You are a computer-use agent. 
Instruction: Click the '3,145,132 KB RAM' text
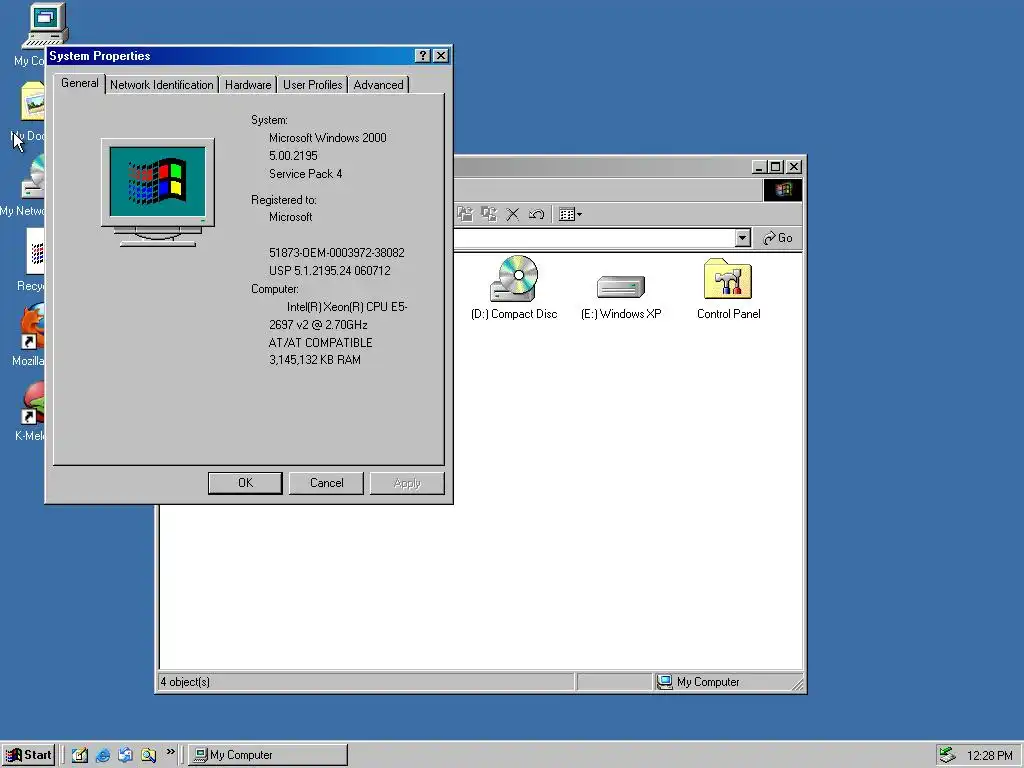click(x=315, y=360)
